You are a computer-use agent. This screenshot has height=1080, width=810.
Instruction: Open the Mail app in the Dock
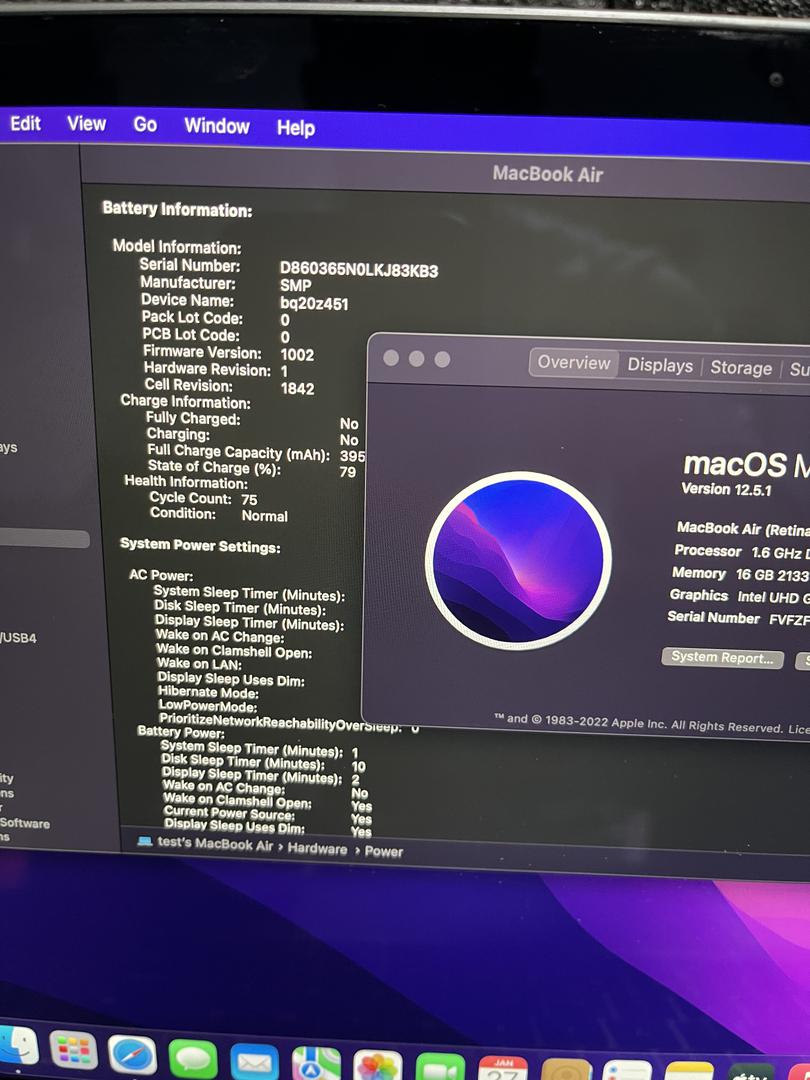[254, 1062]
